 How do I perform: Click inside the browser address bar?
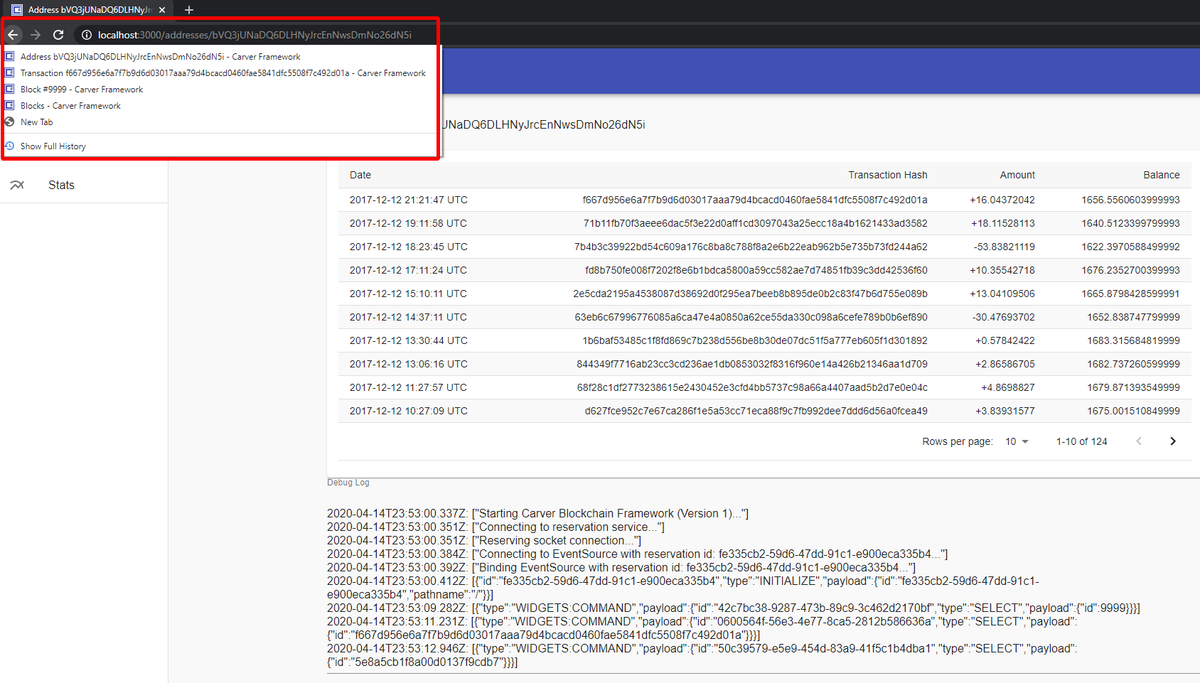click(x=250, y=33)
